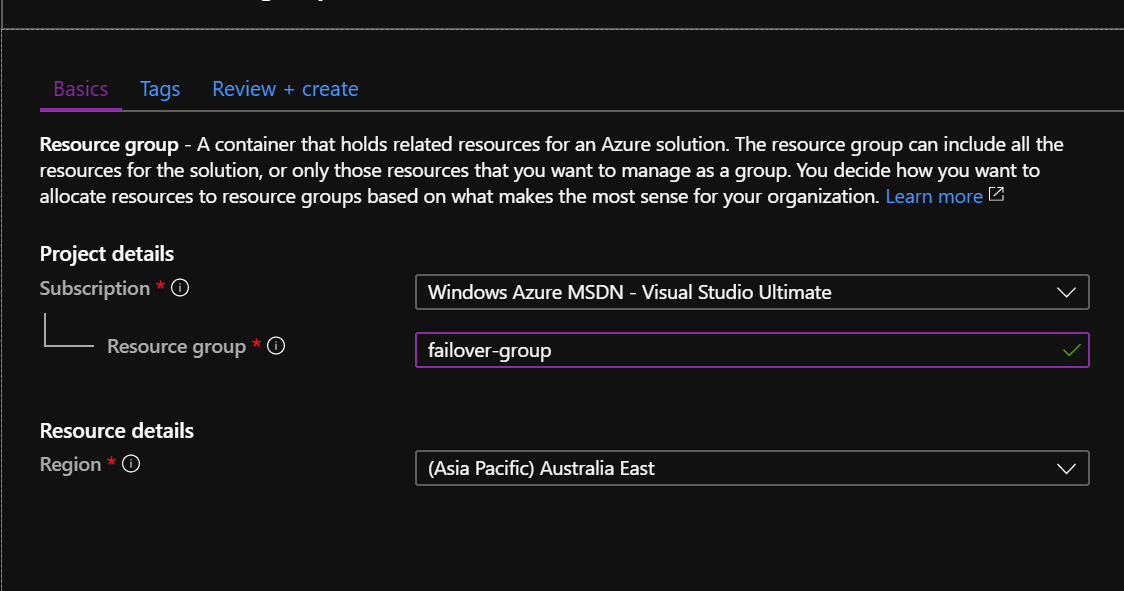The image size is (1124, 591).
Task: Click the Resource group info icon
Action: pyautogui.click(x=277, y=346)
